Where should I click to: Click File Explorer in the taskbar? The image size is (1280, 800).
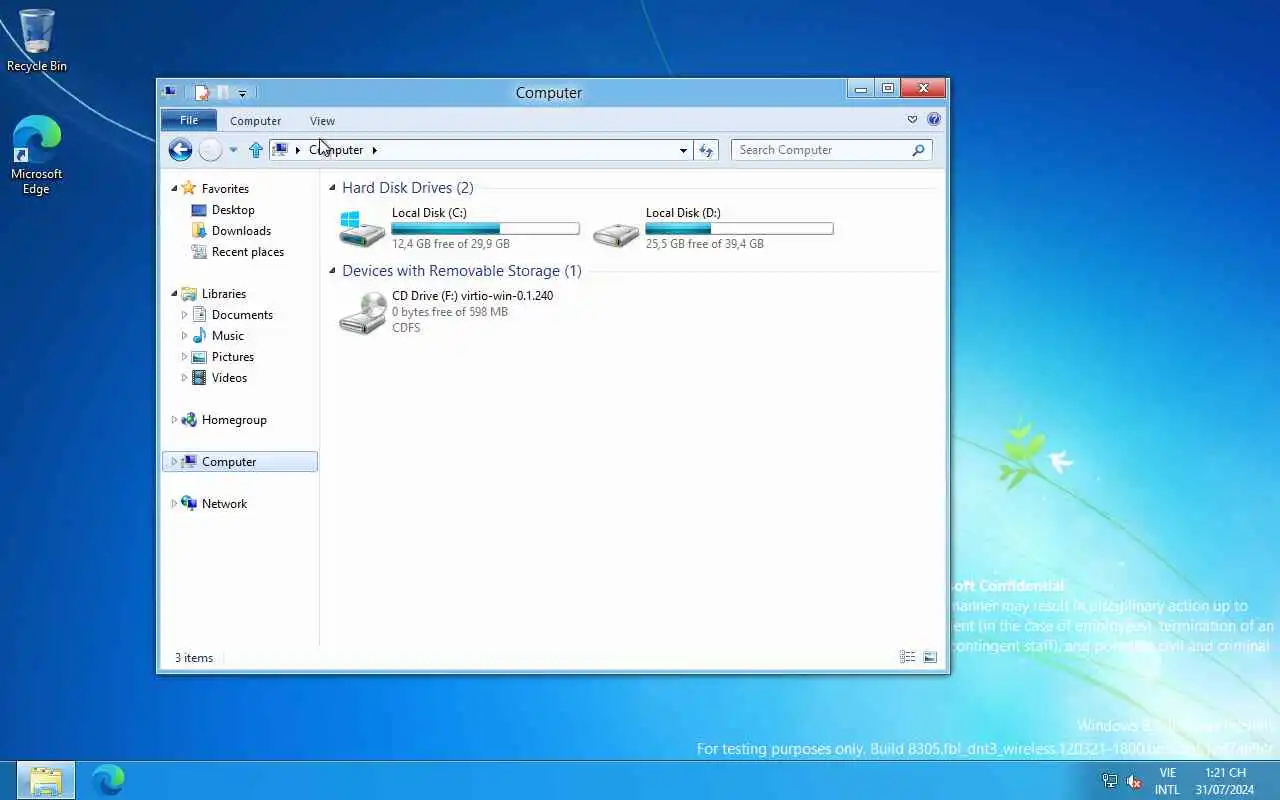coord(46,780)
